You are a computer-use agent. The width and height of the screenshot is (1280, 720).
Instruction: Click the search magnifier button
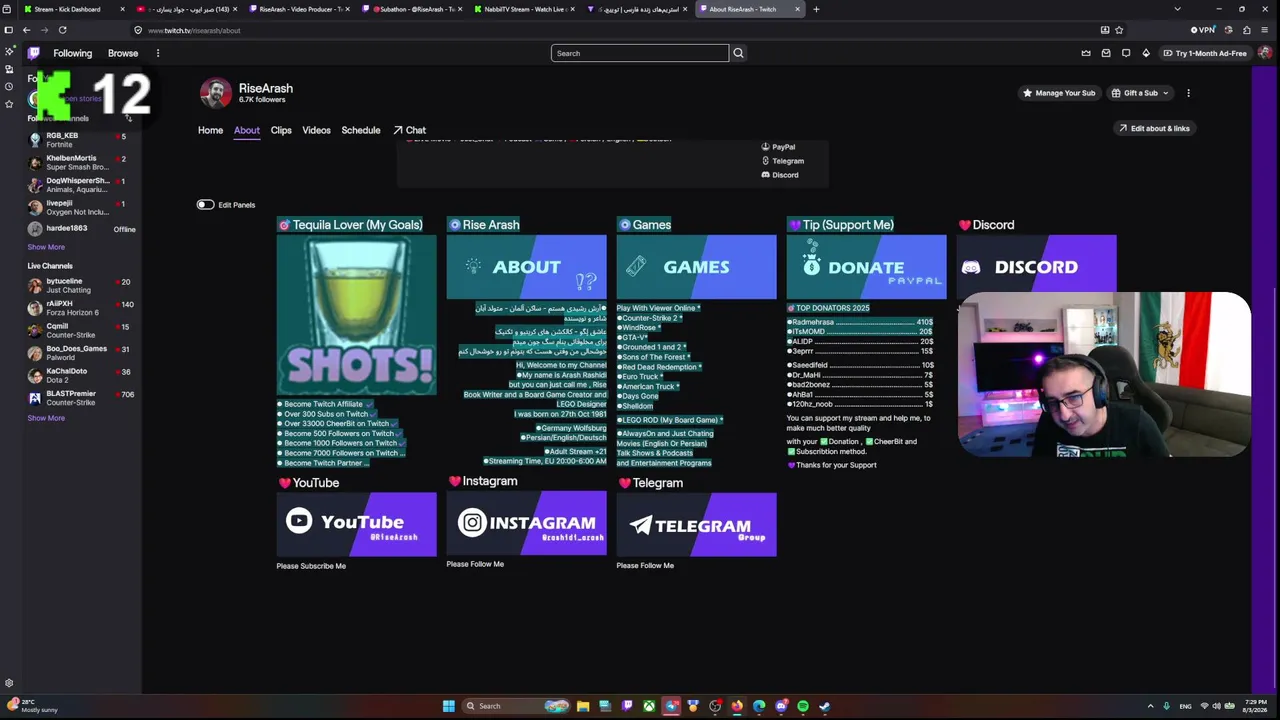tap(738, 53)
